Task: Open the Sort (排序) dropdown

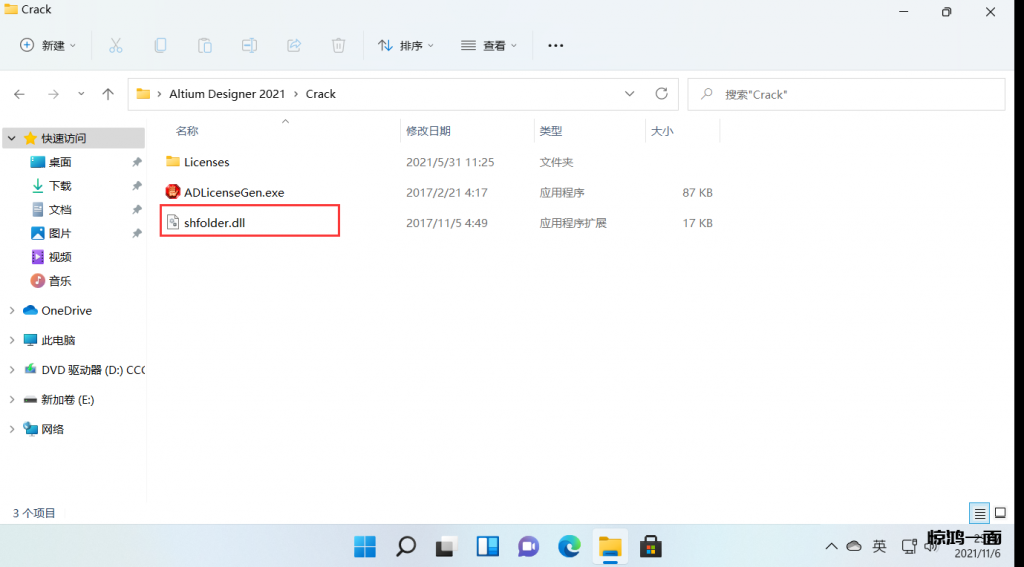Action: point(406,45)
